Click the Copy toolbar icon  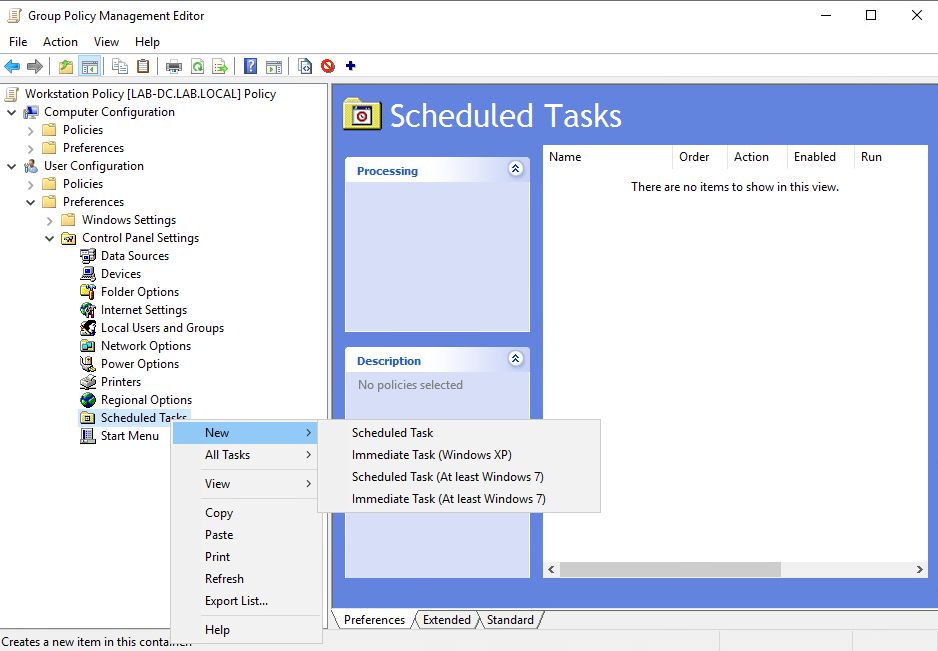121,66
